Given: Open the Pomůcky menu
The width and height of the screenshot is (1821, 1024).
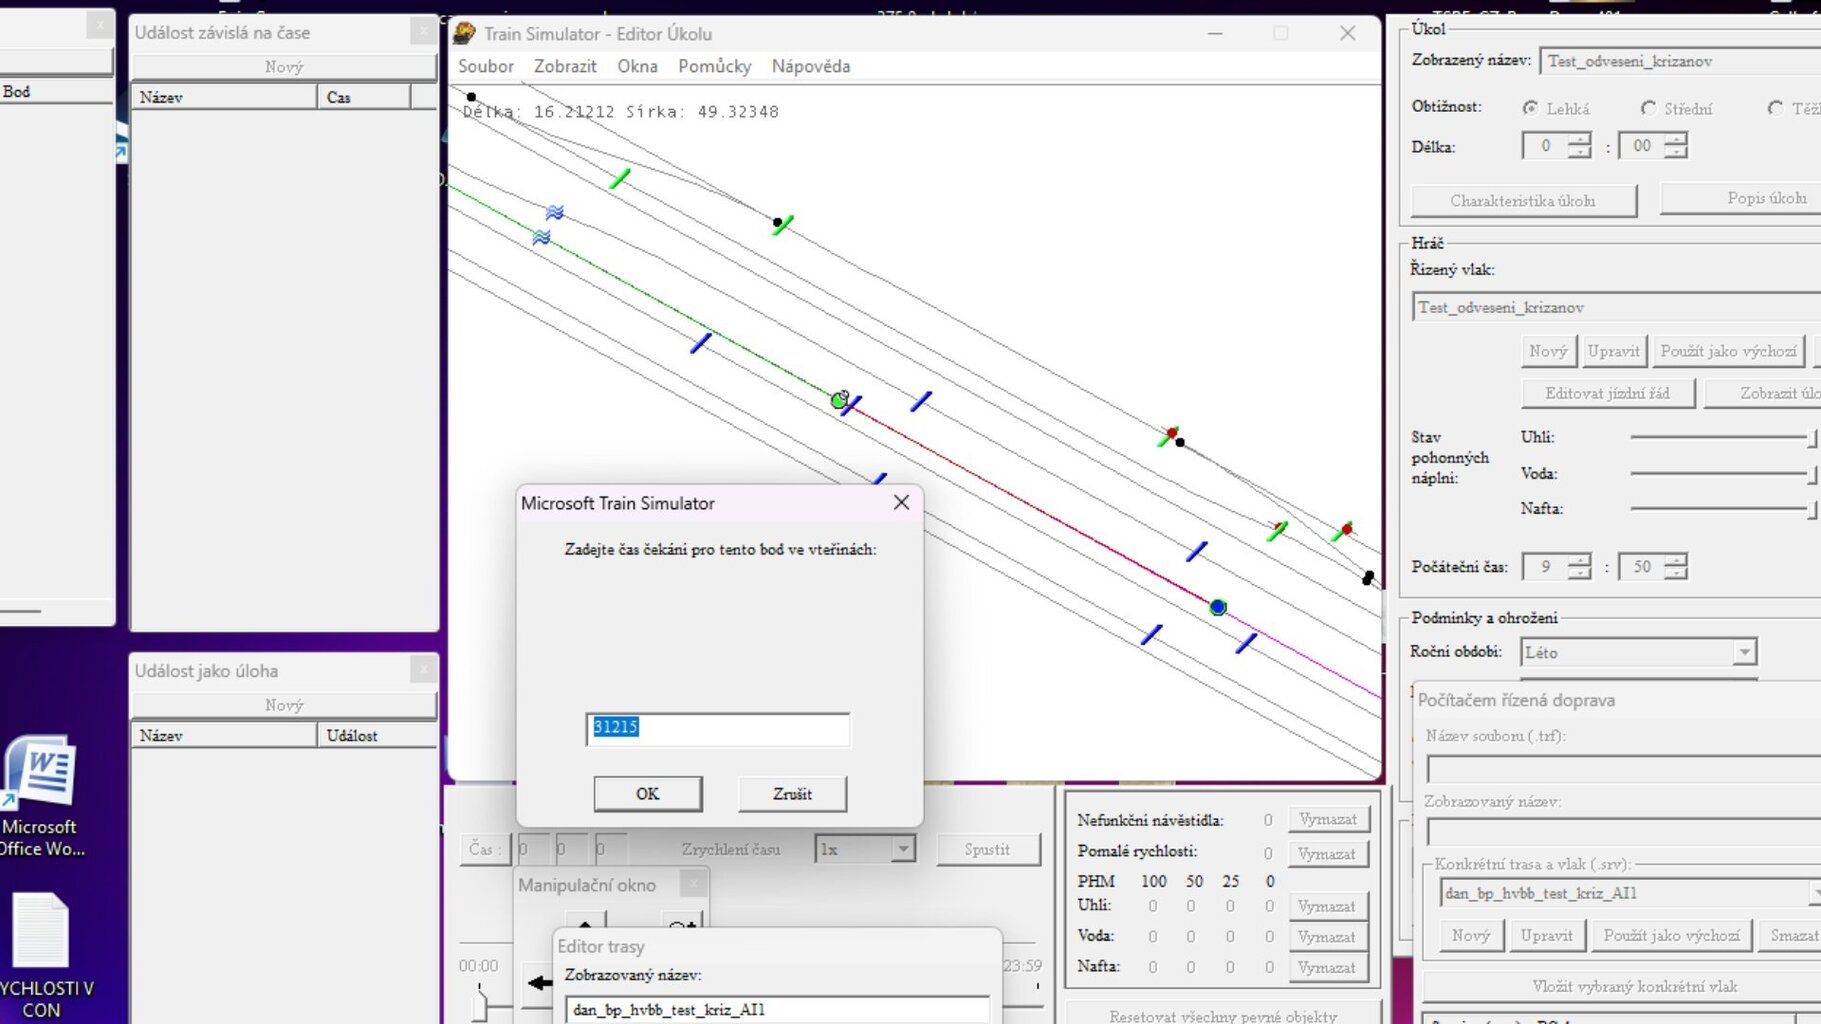Looking at the screenshot, I should click(x=714, y=66).
